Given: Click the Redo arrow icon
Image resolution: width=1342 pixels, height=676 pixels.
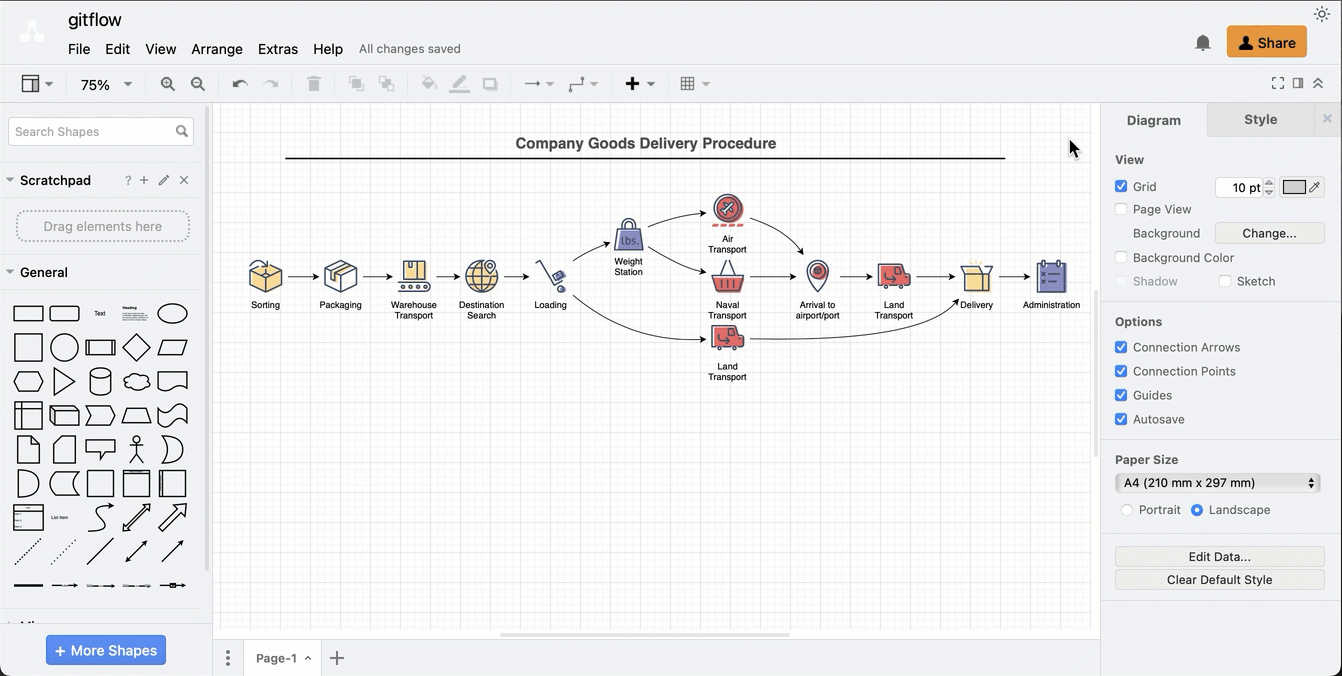Looking at the screenshot, I should point(271,84).
